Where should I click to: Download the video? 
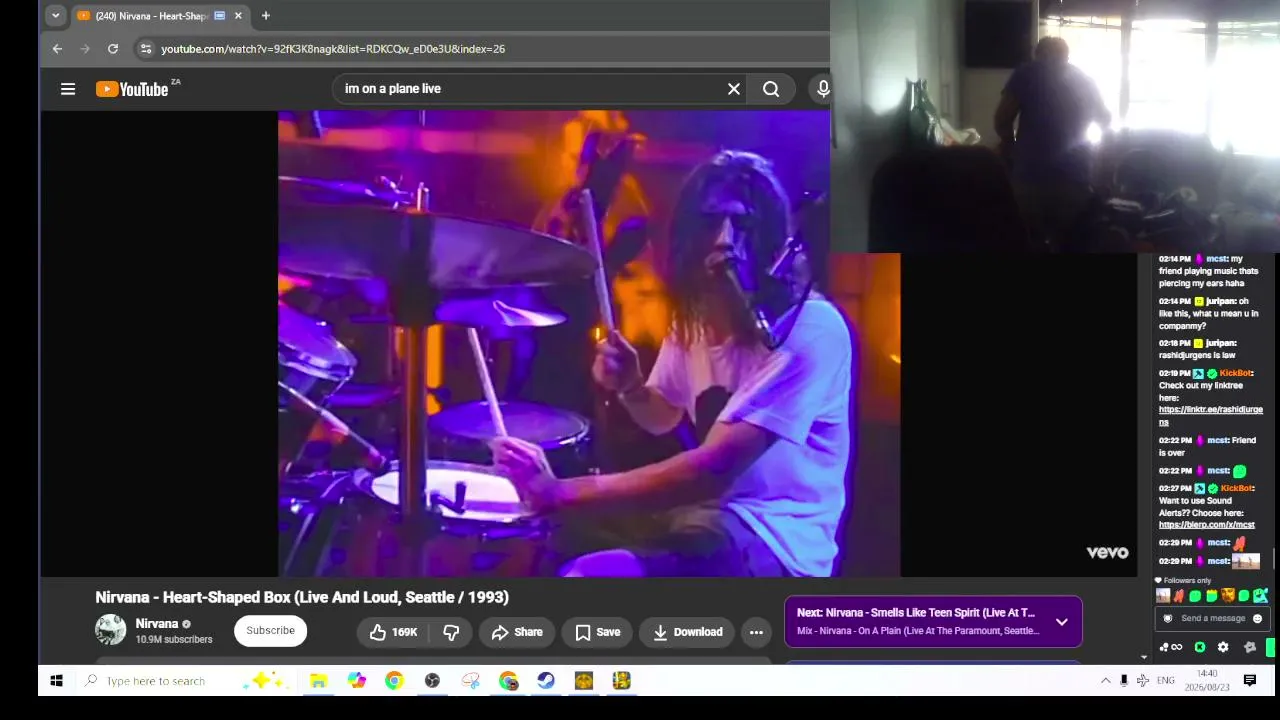687,632
